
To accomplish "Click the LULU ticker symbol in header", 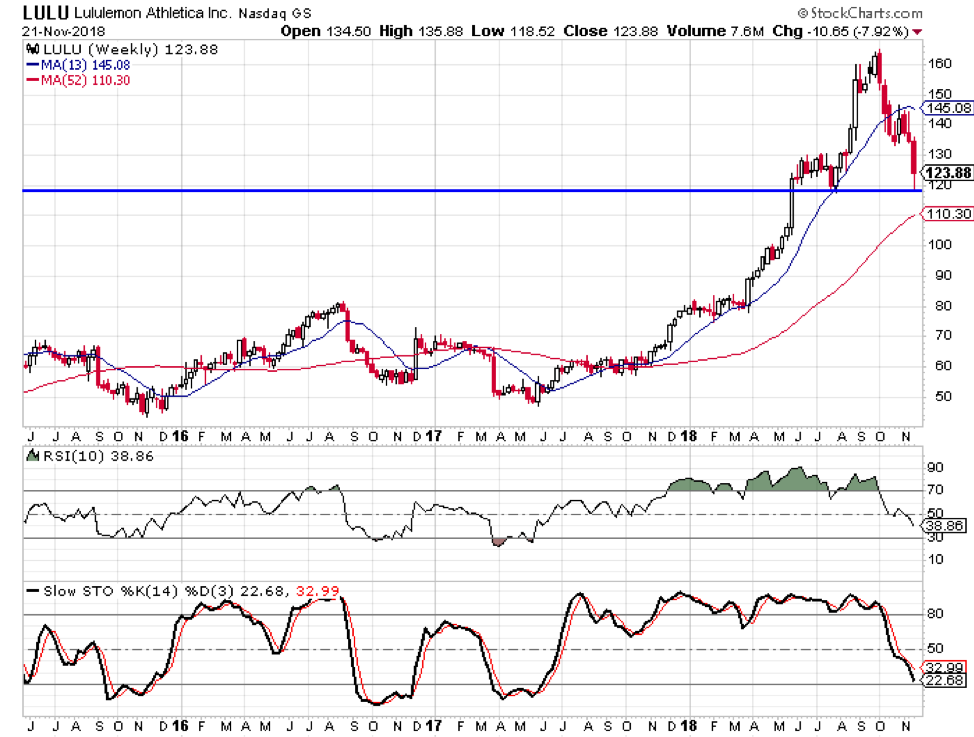I will click(46, 12).
